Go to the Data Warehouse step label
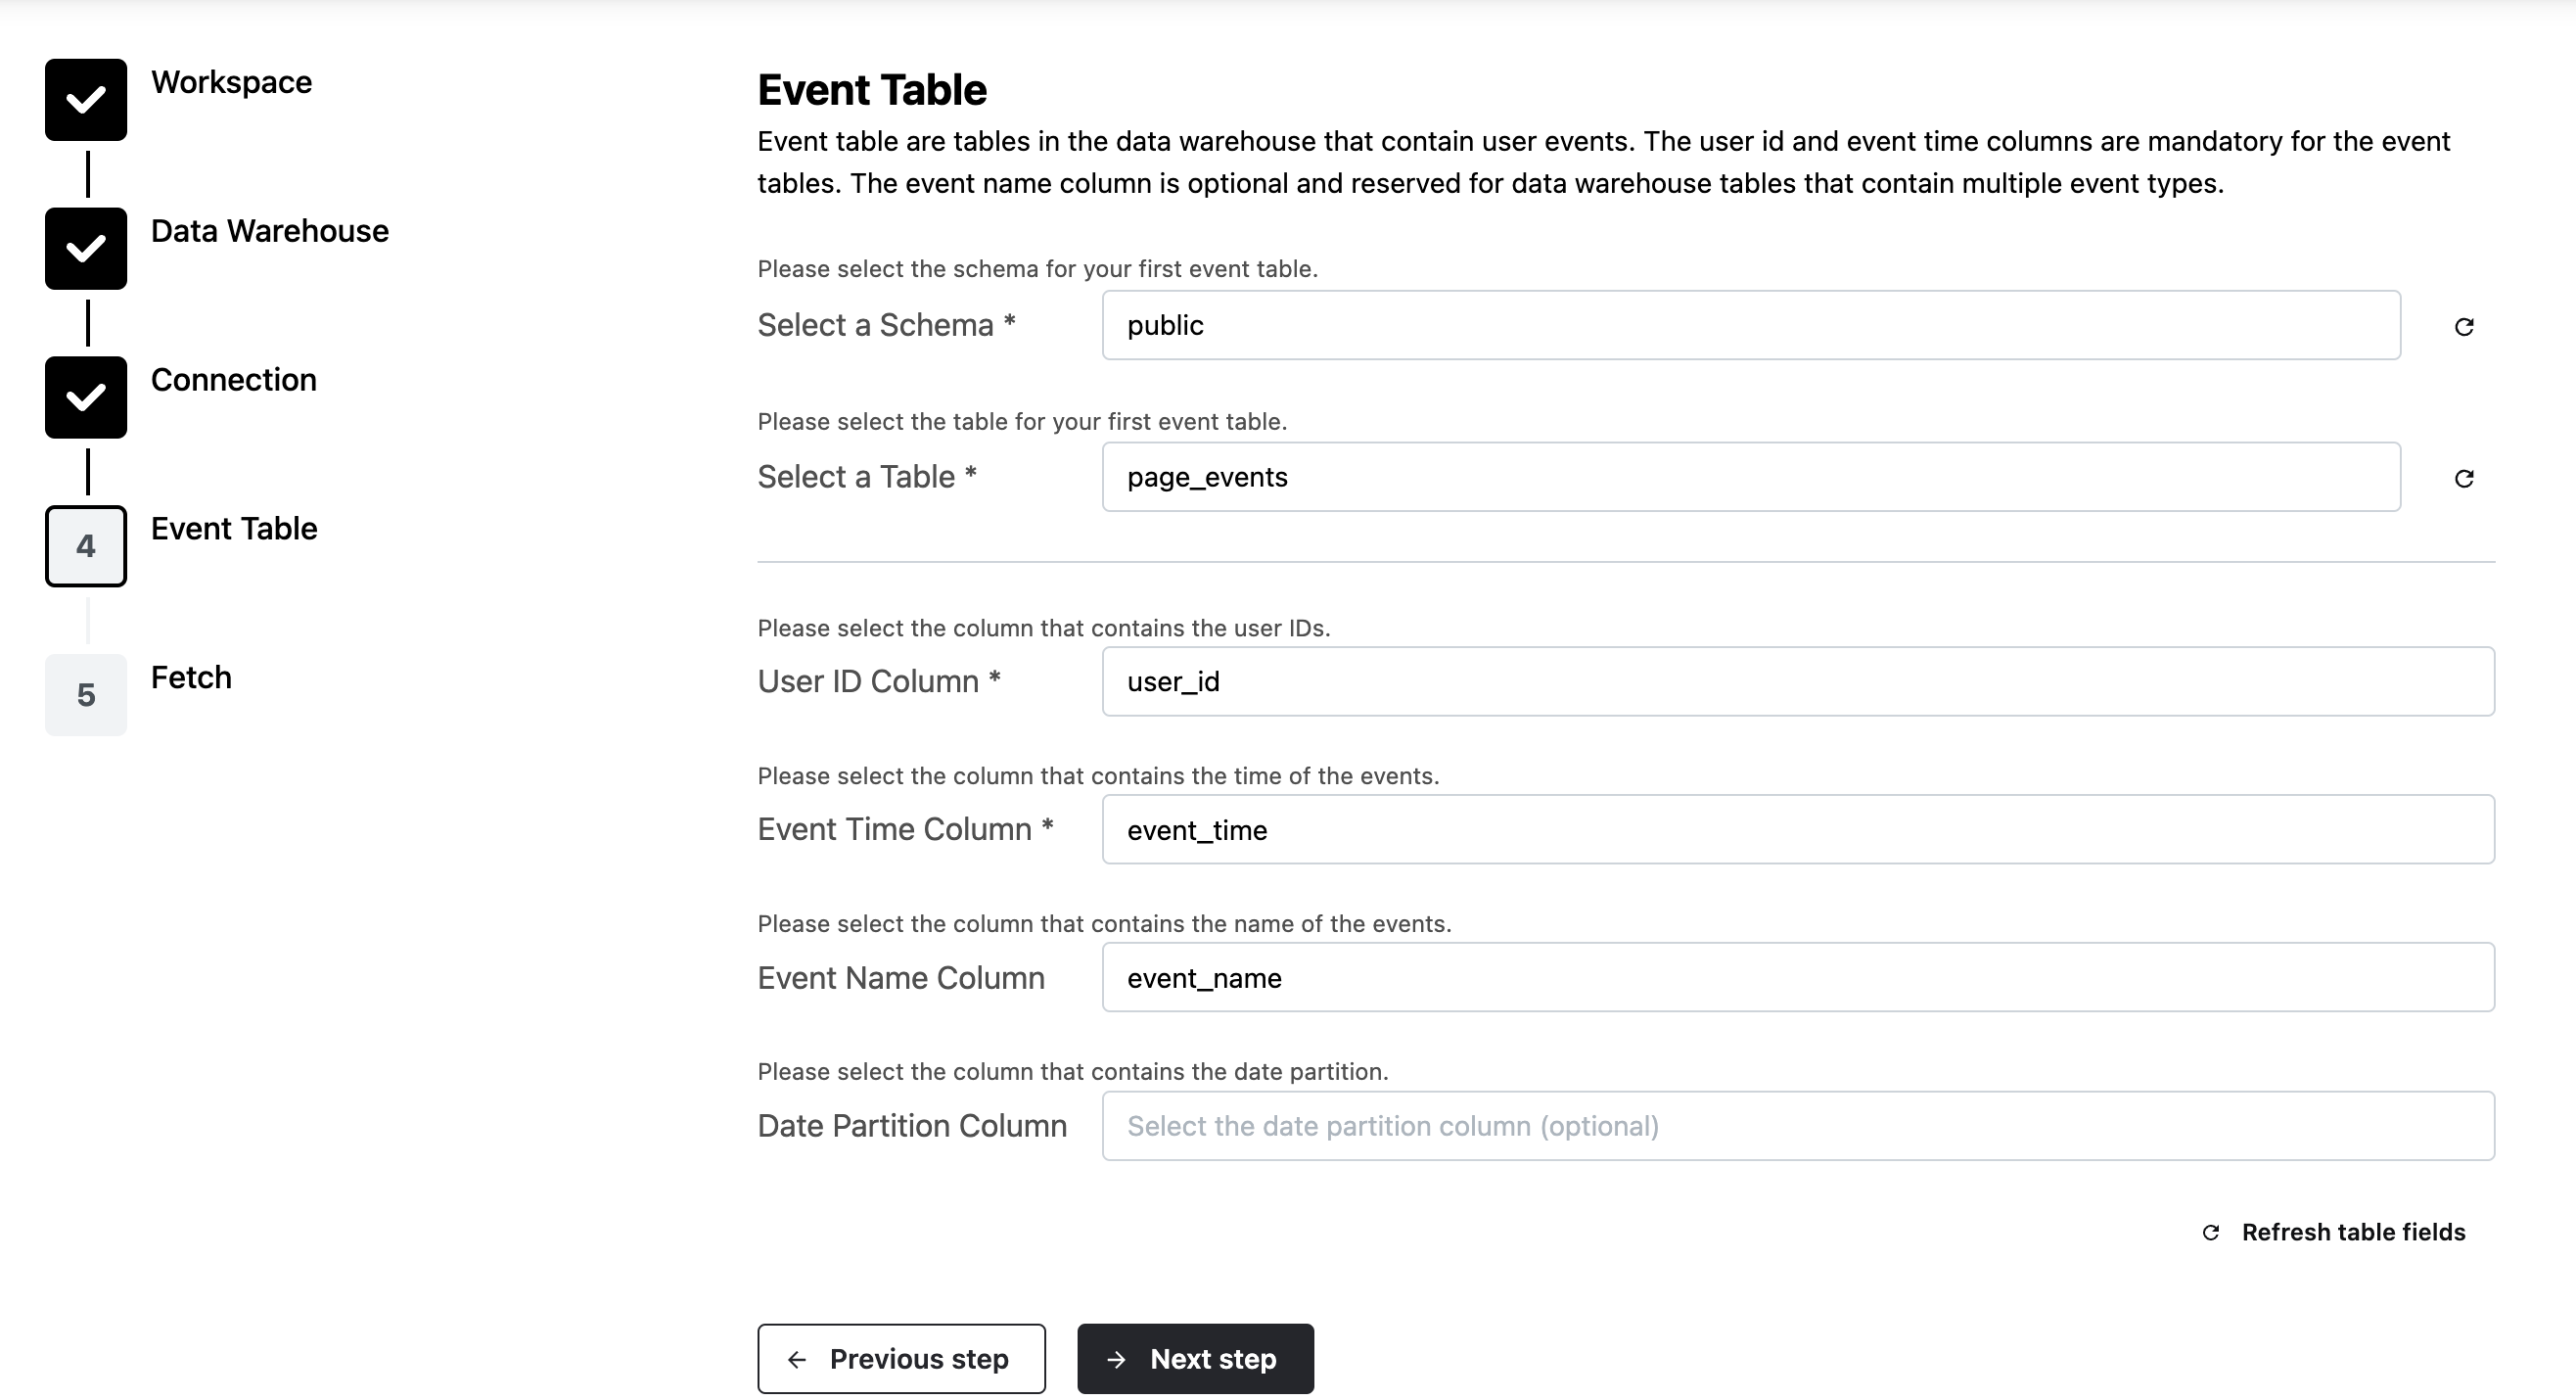2576x1400 pixels. coord(269,231)
